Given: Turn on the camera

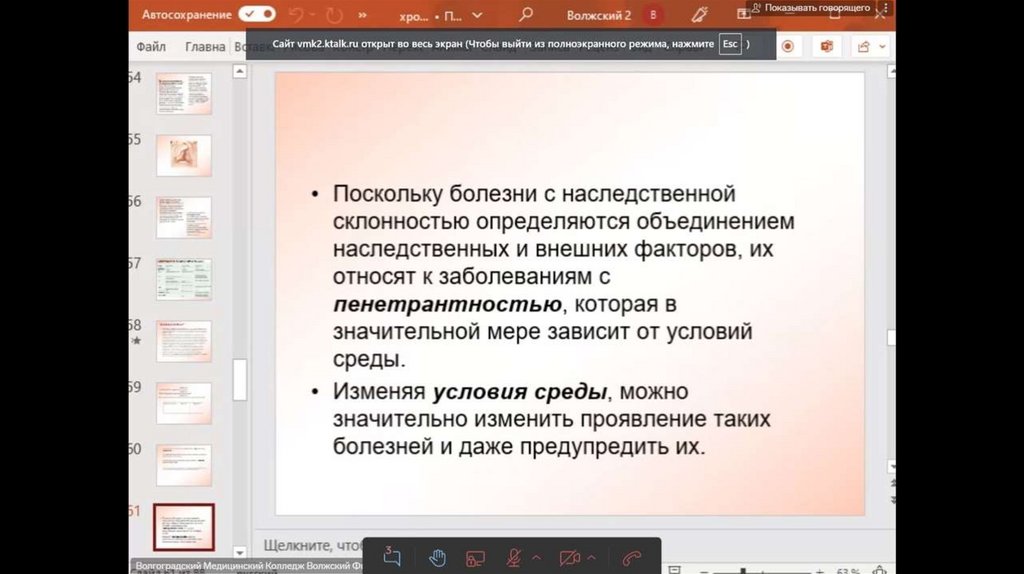Looking at the screenshot, I should tap(570, 557).
